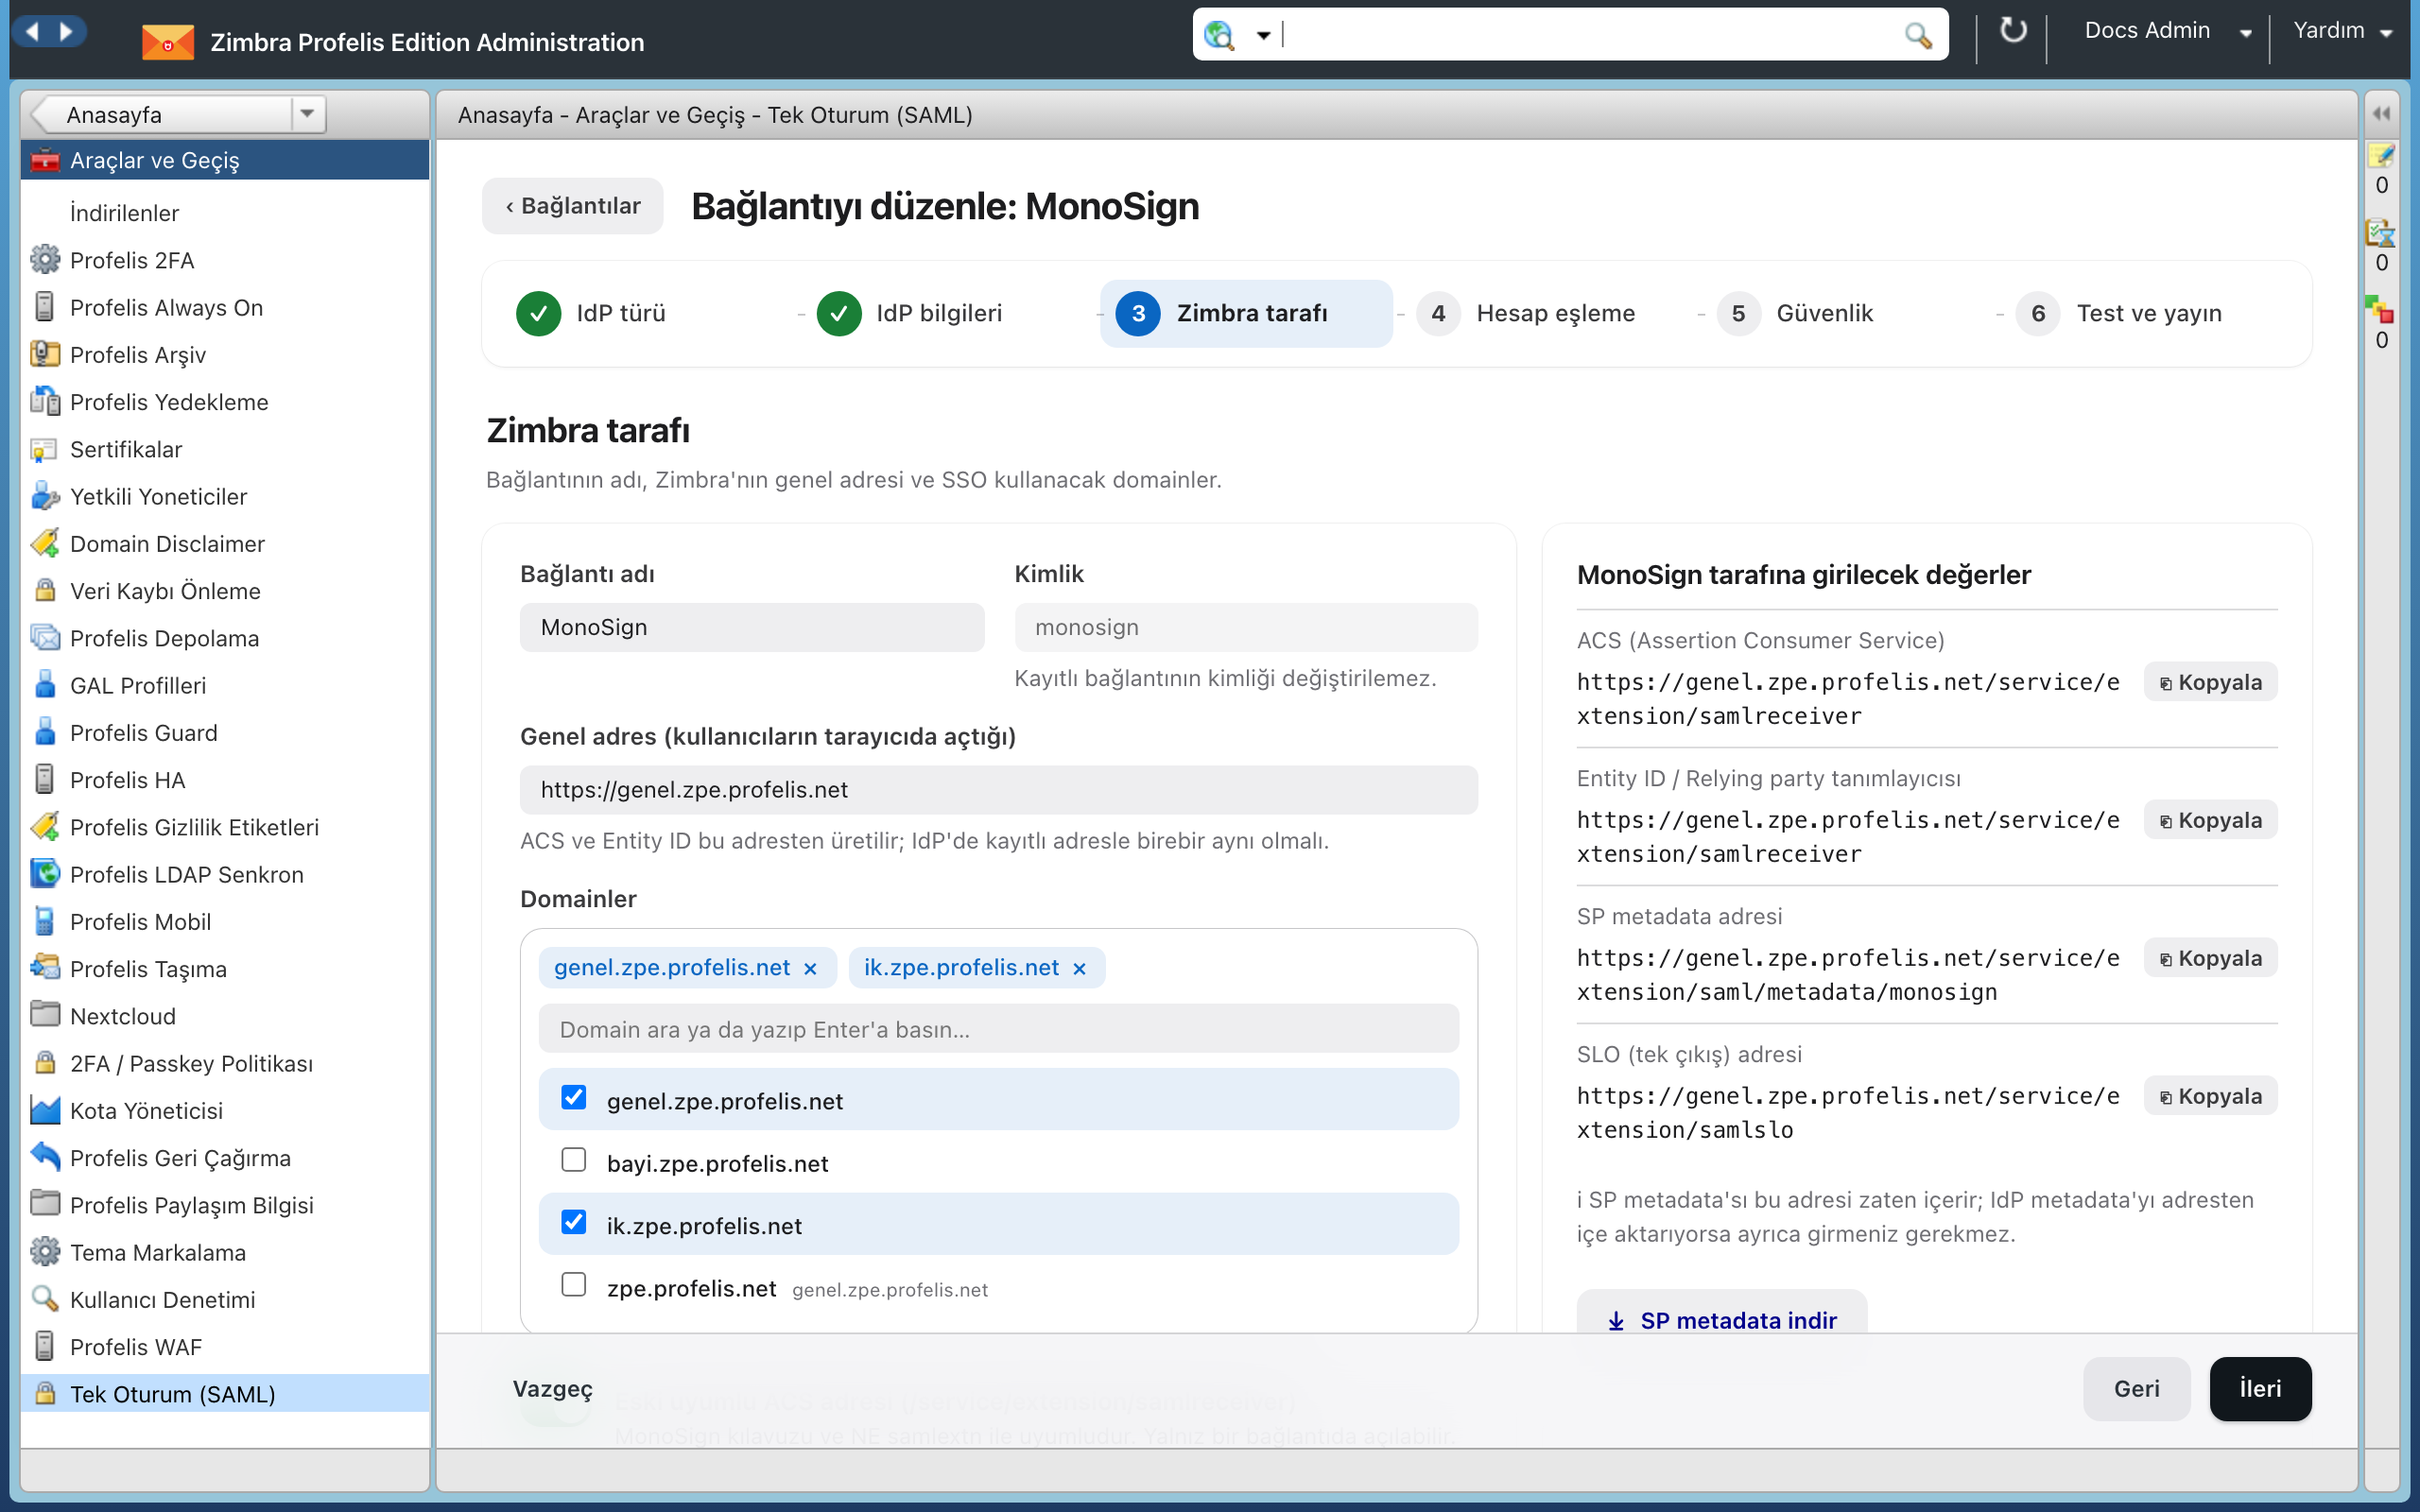Remove genel.zpe.profelis.net domain chip

click(x=810, y=968)
